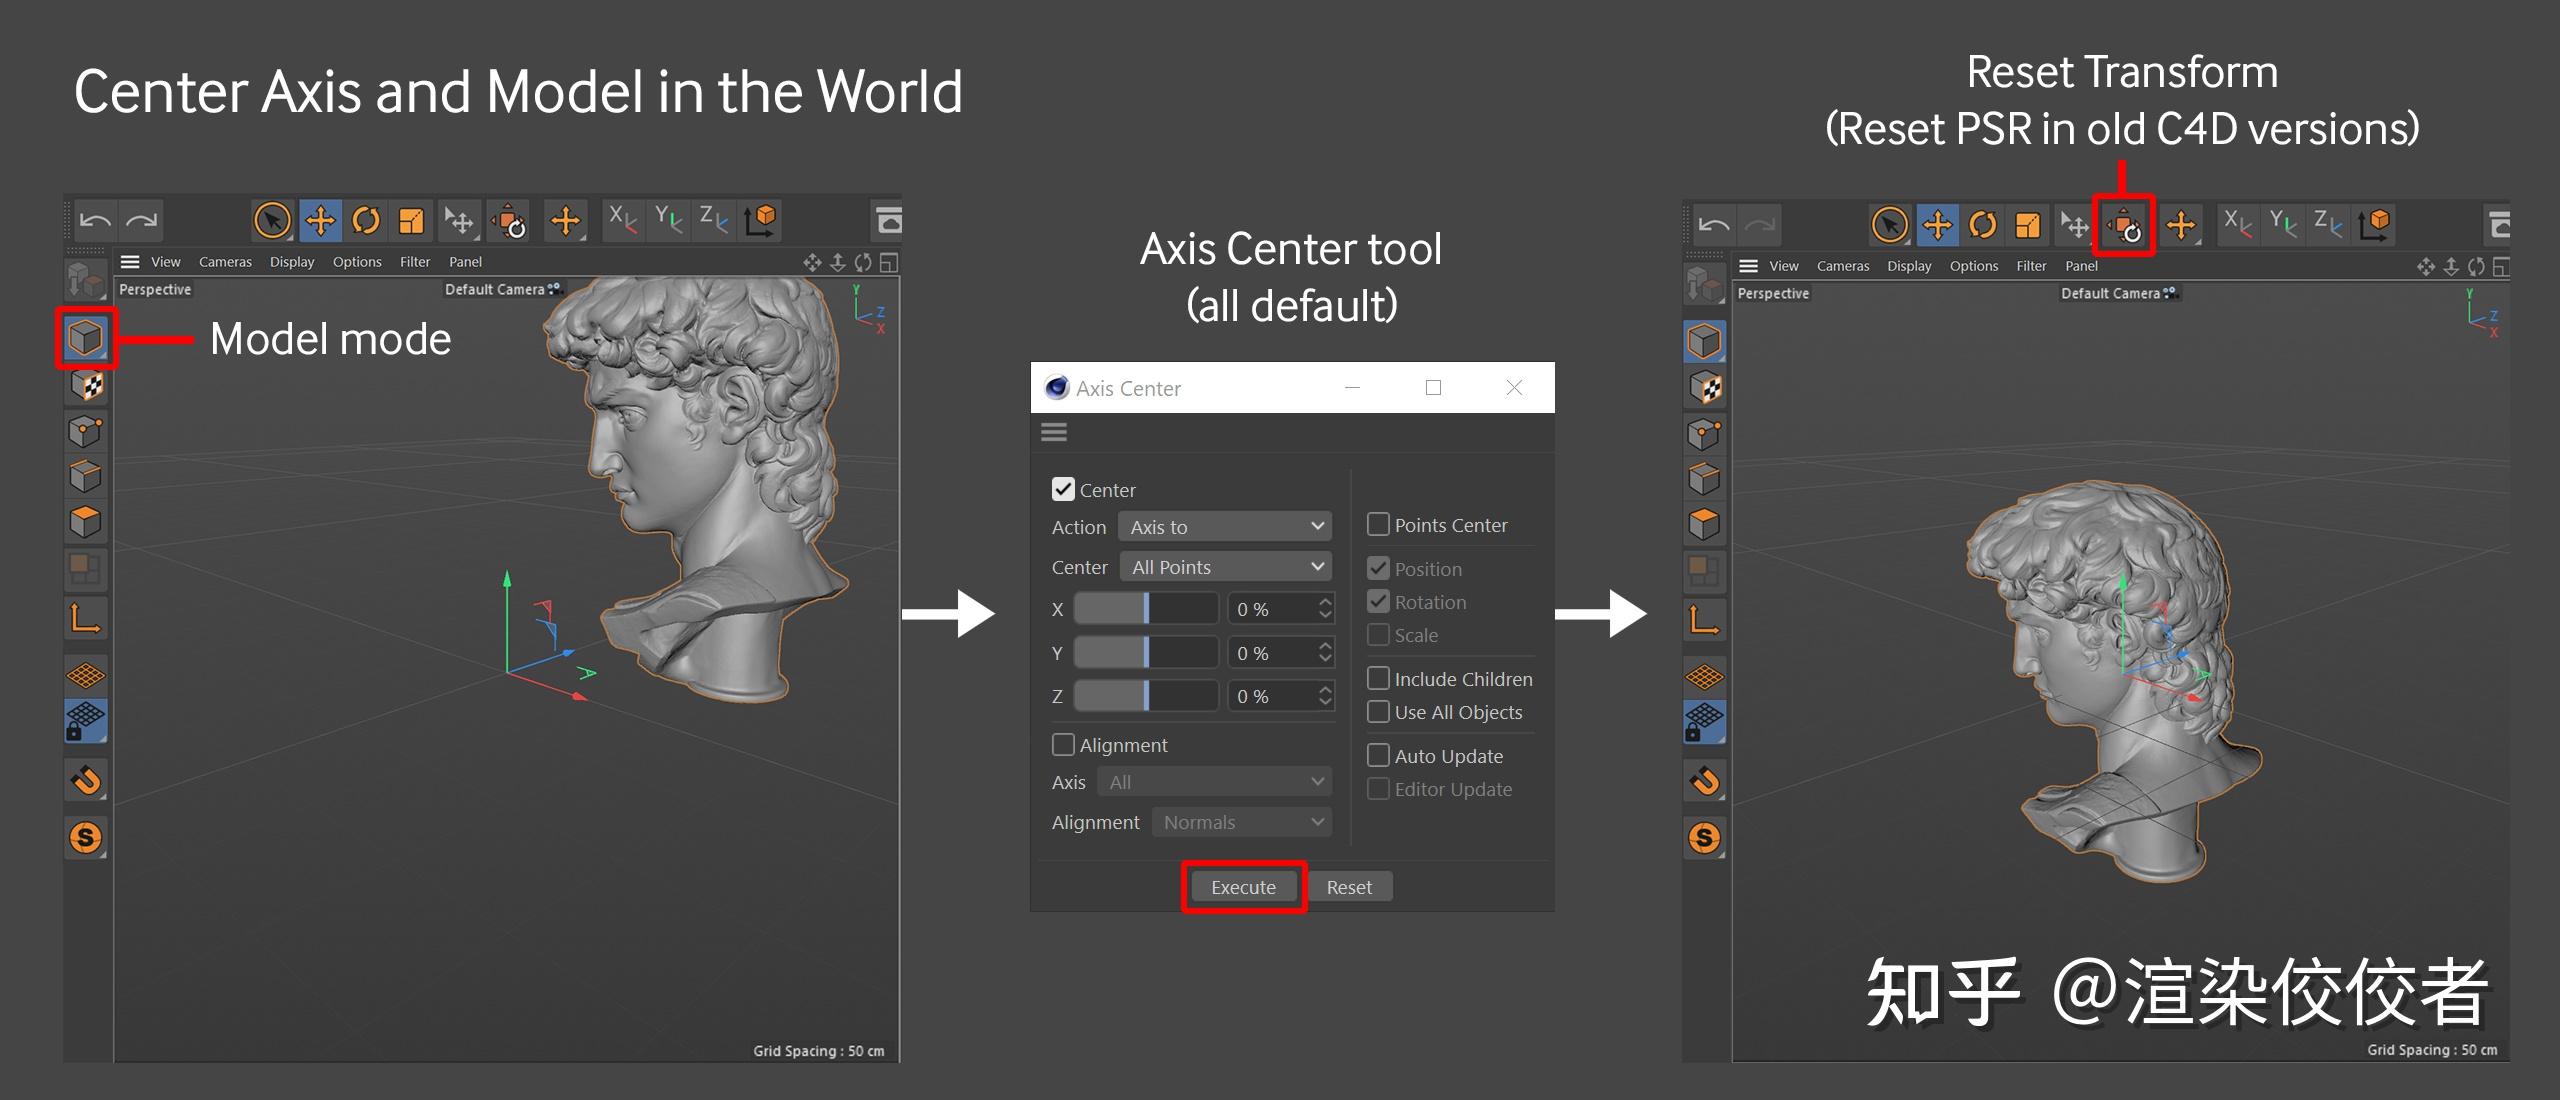
Task: Select the Scale tool in left toolbar
Action: point(411,220)
